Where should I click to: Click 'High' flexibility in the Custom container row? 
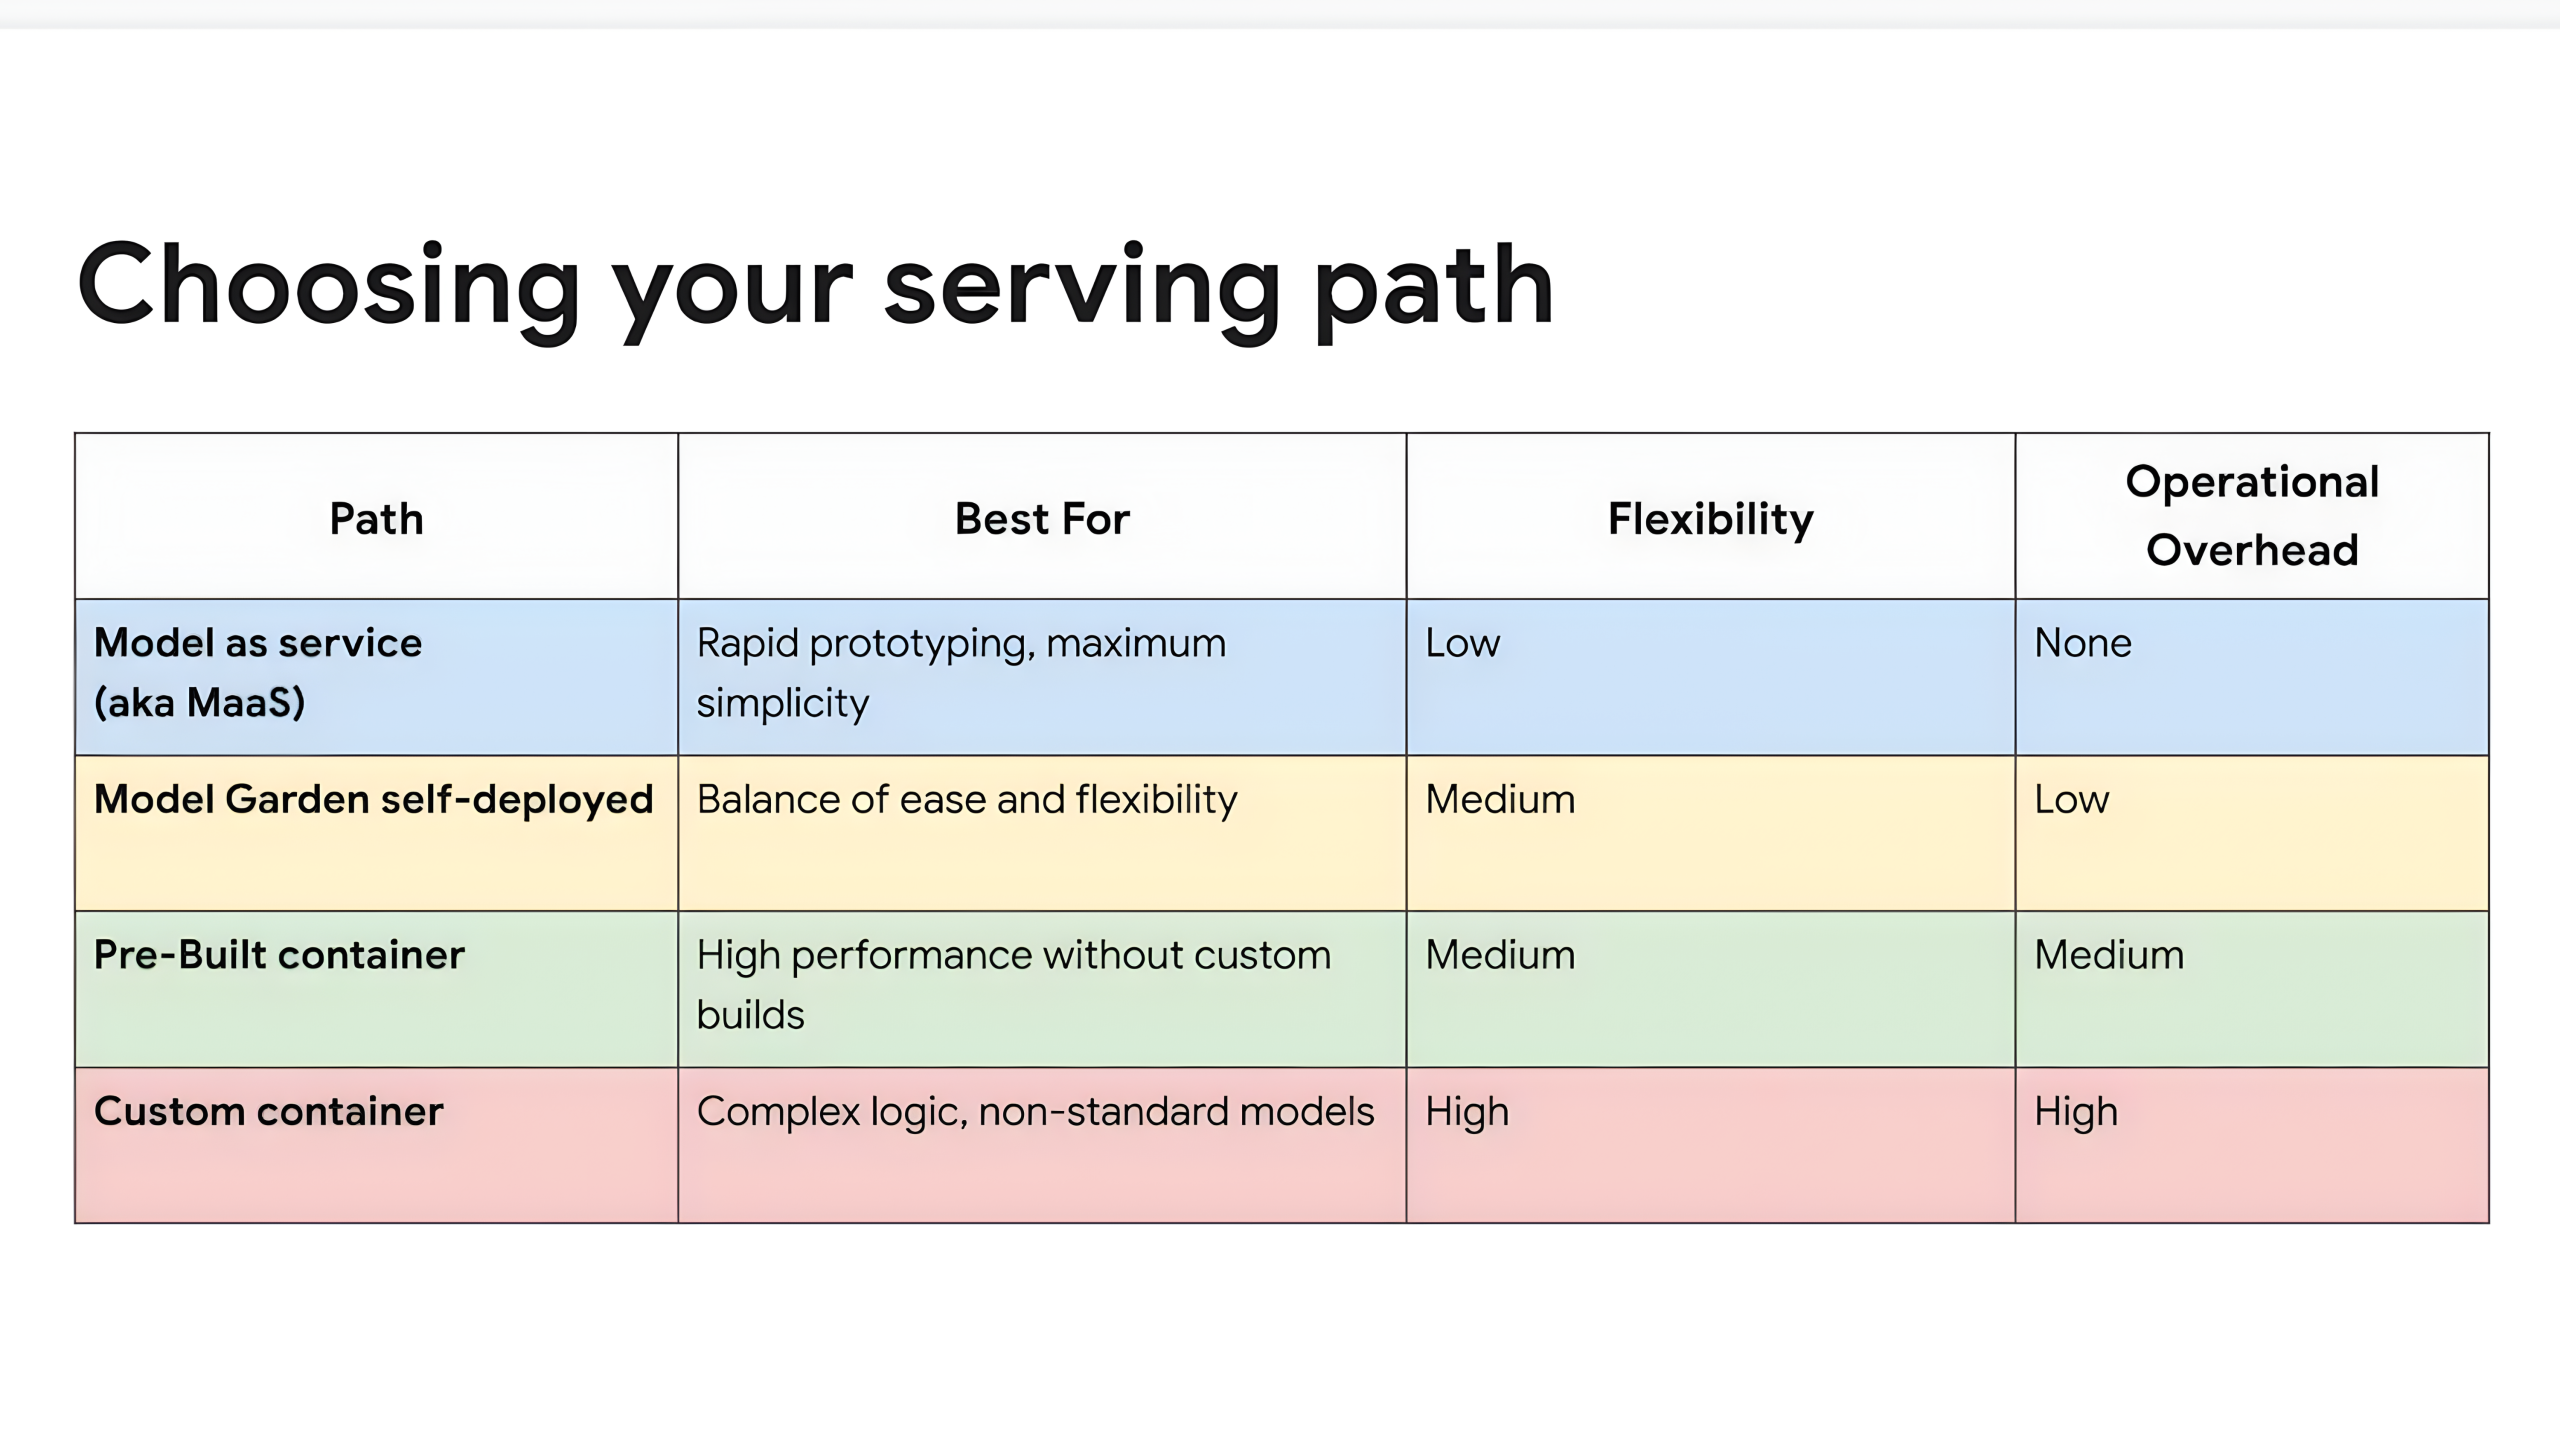[1466, 1111]
